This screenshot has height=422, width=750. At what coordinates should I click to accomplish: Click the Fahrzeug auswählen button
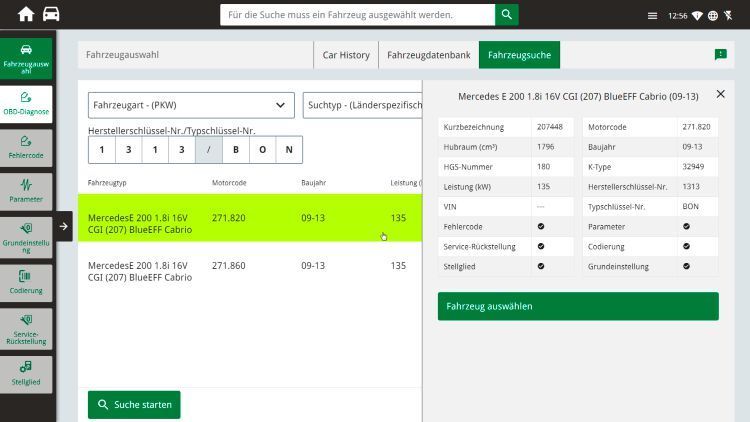[578, 306]
